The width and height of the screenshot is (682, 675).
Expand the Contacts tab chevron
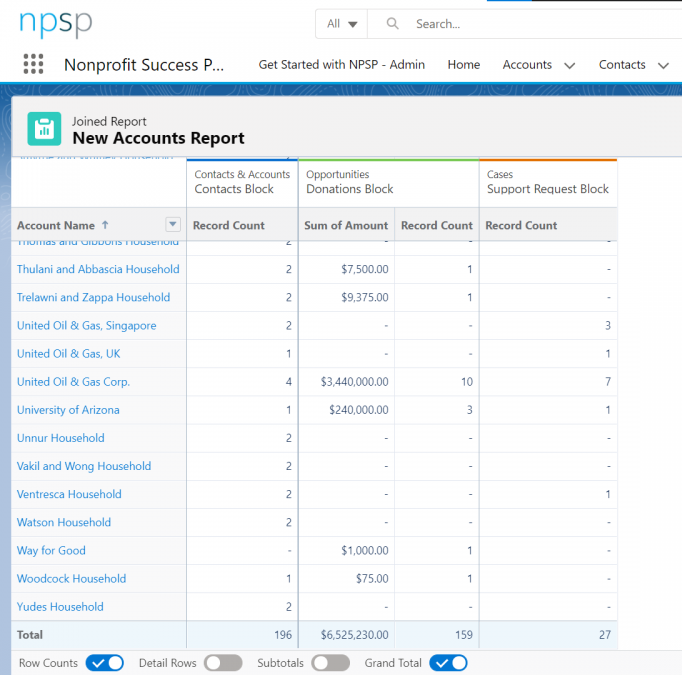point(663,66)
